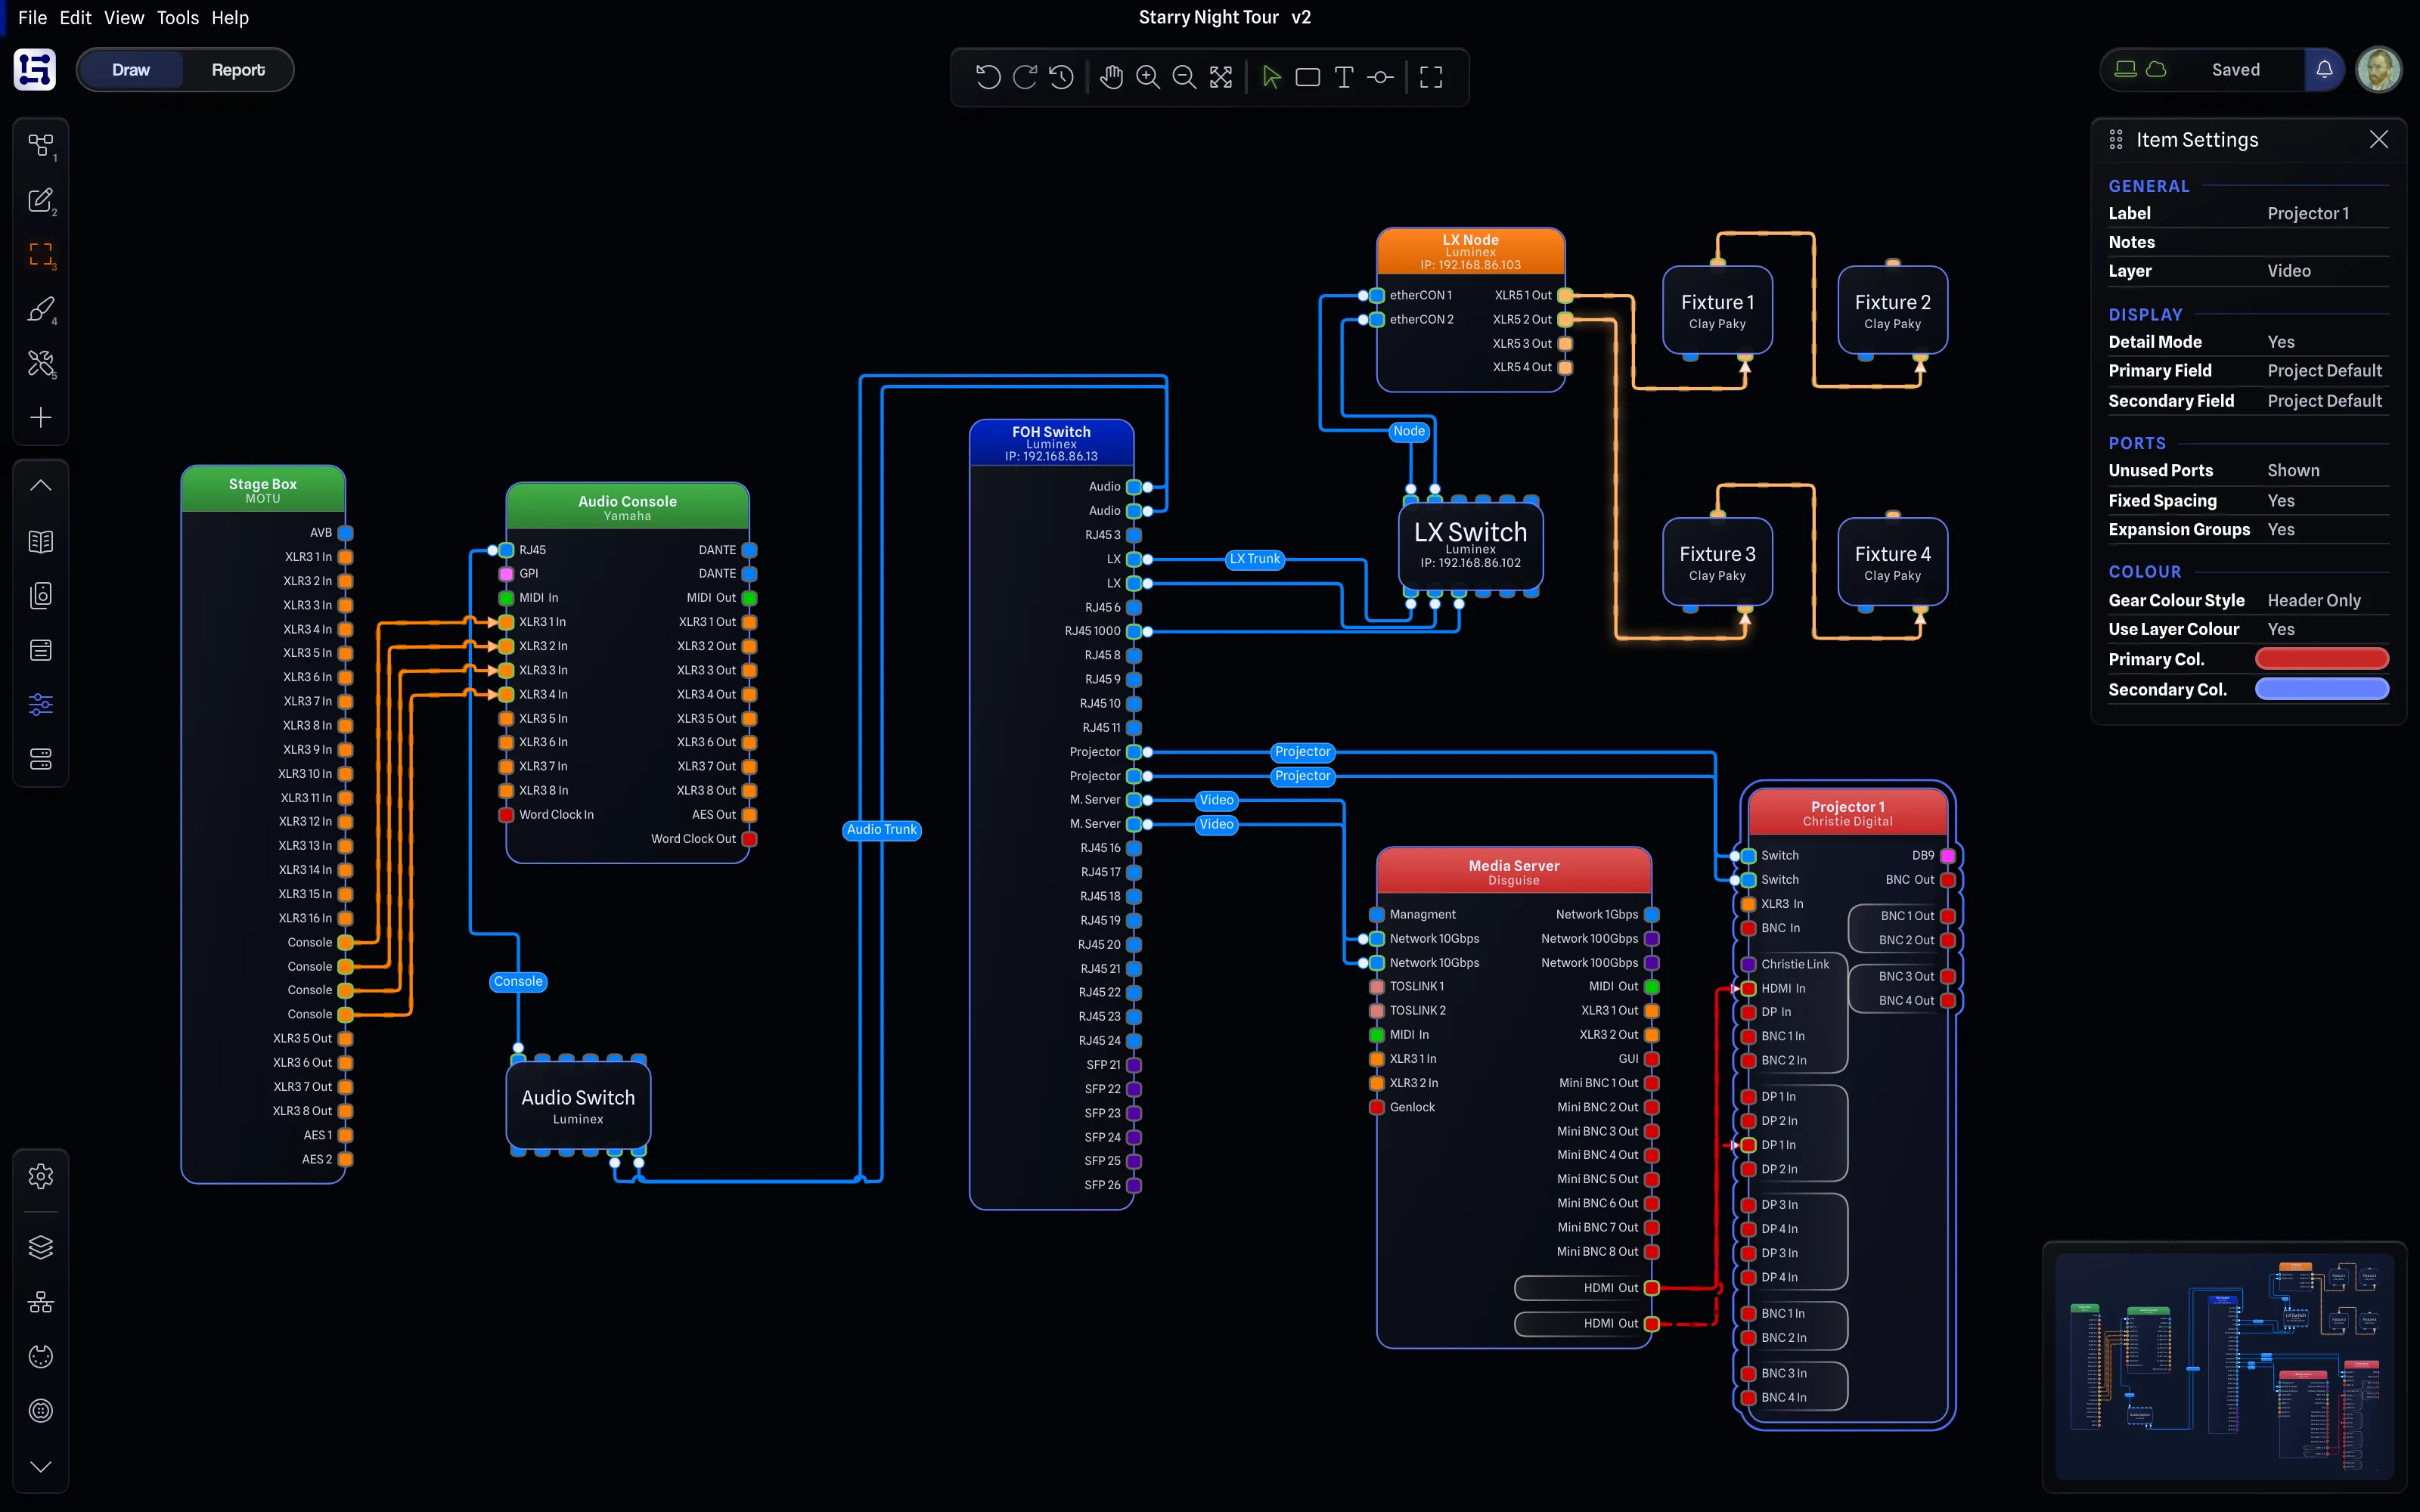Viewport: 2420px width, 1512px height.
Task: Click the plus add icon in sidebar
Action: (x=41, y=417)
